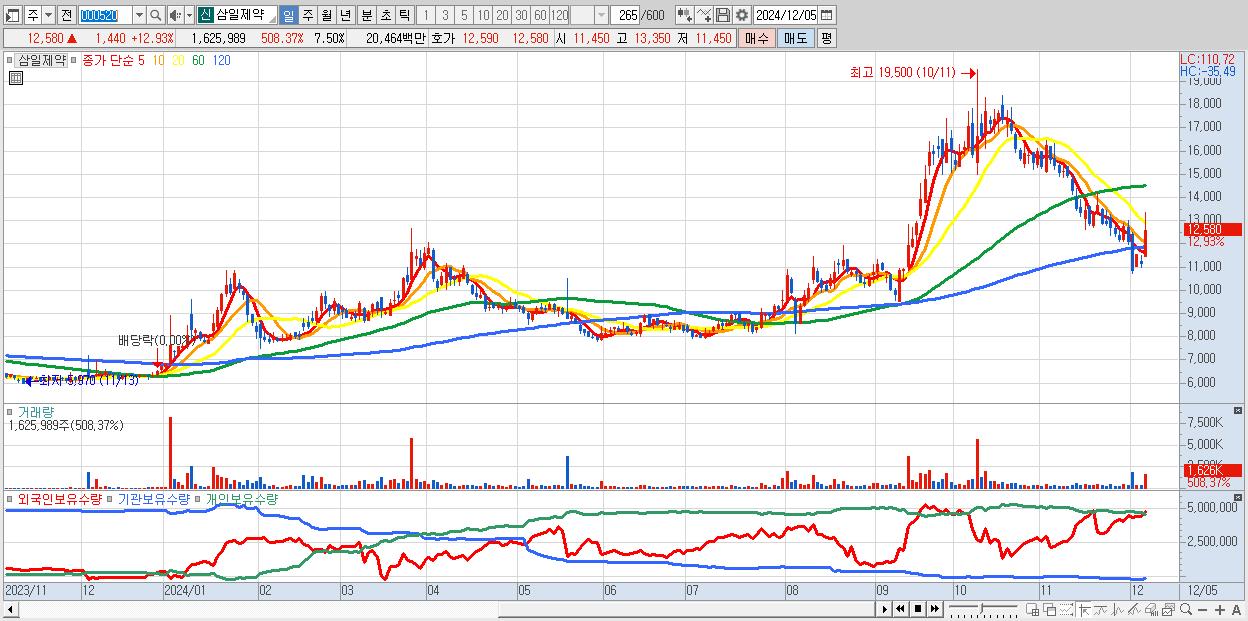Click the 종가 단순 5 moving average label
Screen dimensions: 1248x621
[x=113, y=60]
